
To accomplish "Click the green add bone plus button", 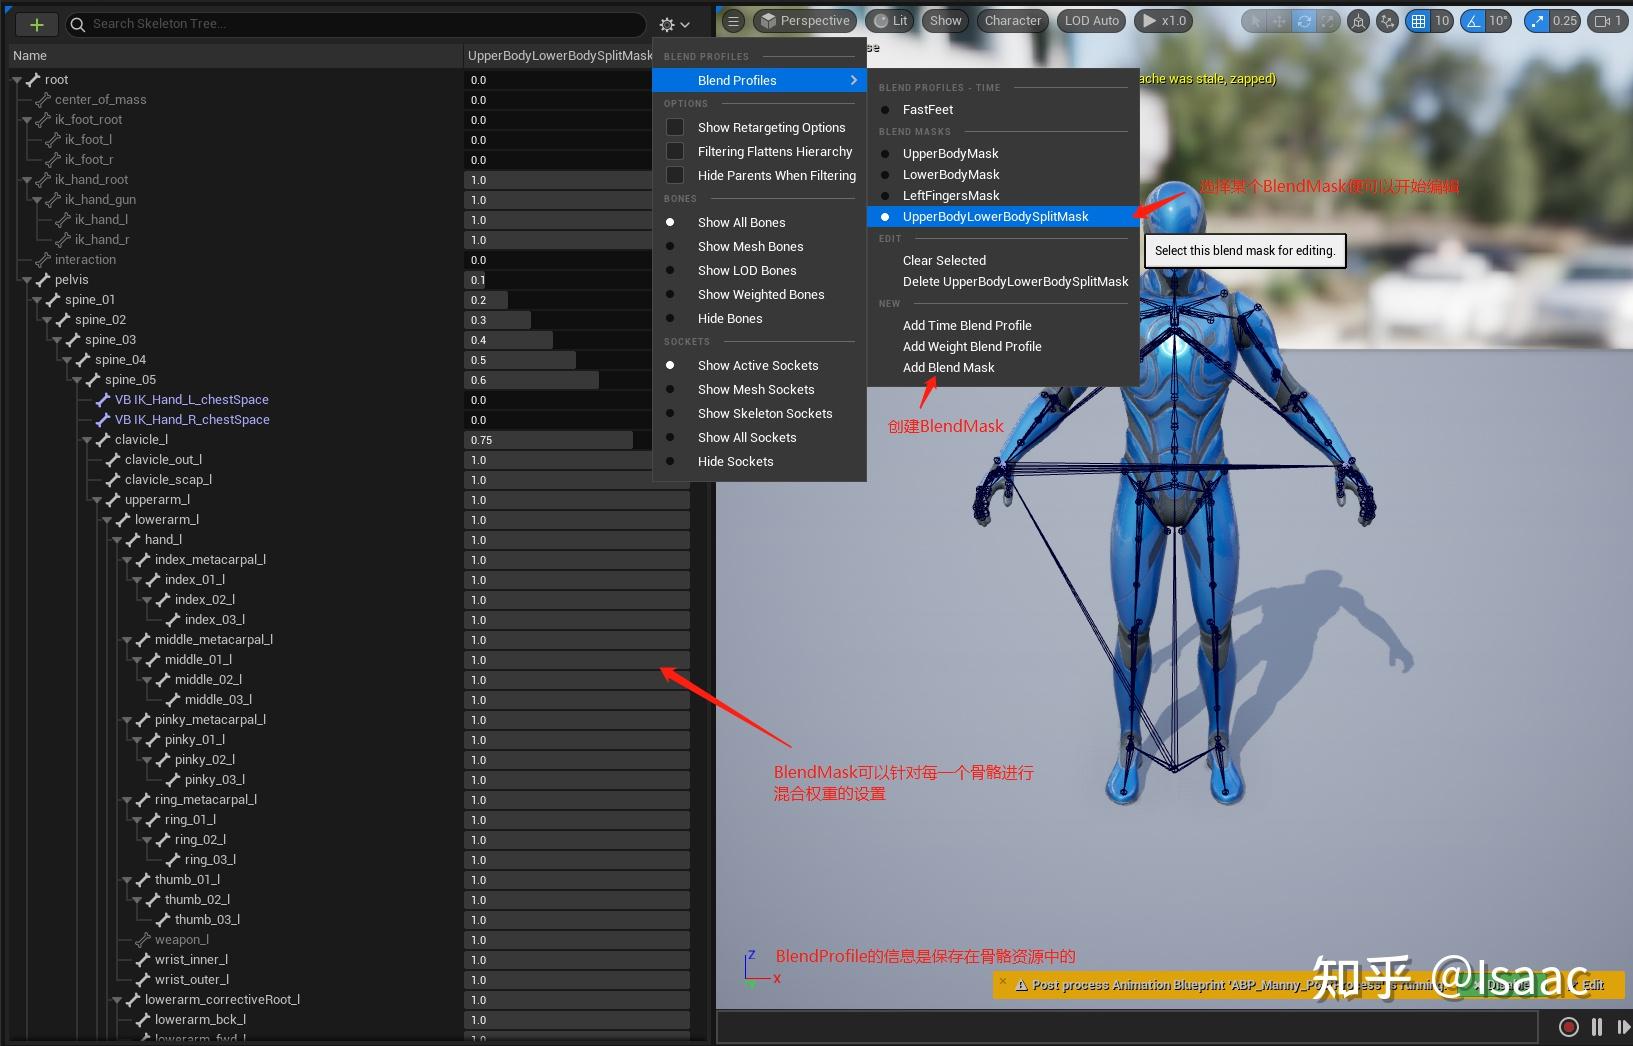I will tap(36, 24).
